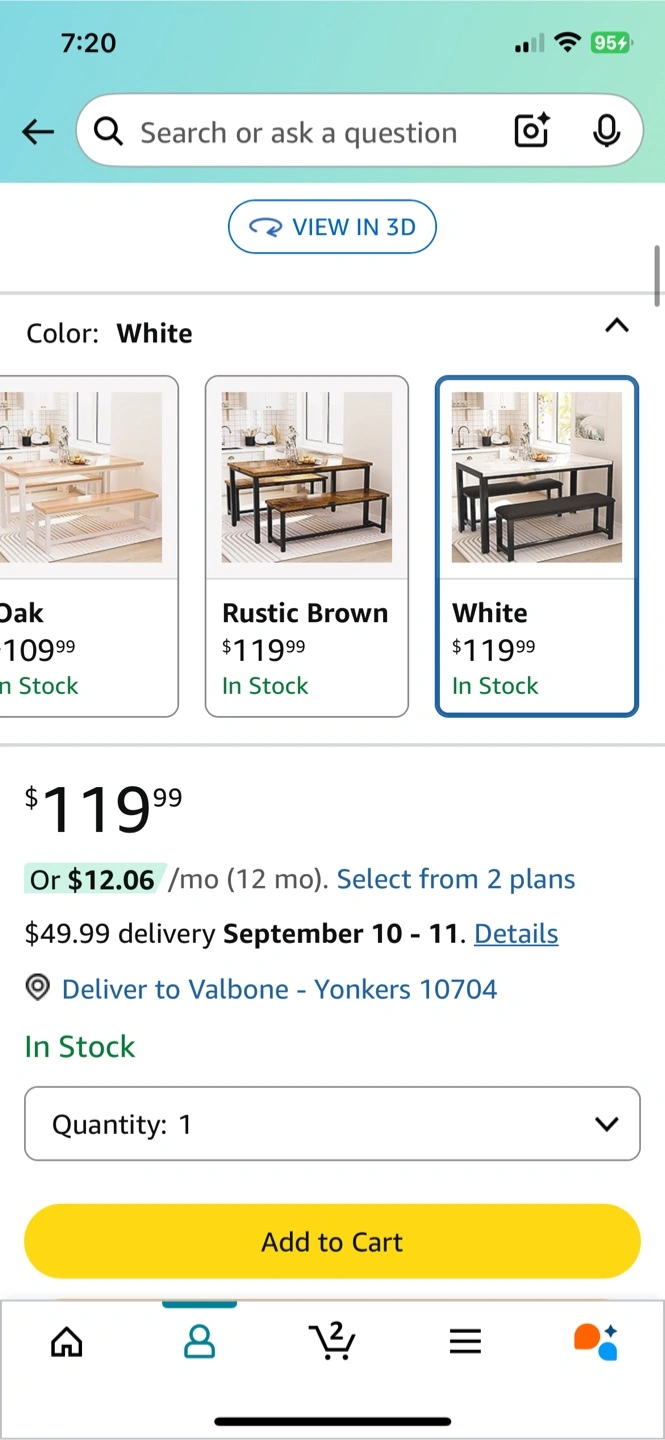Select the Rustic Brown color option

click(307, 546)
